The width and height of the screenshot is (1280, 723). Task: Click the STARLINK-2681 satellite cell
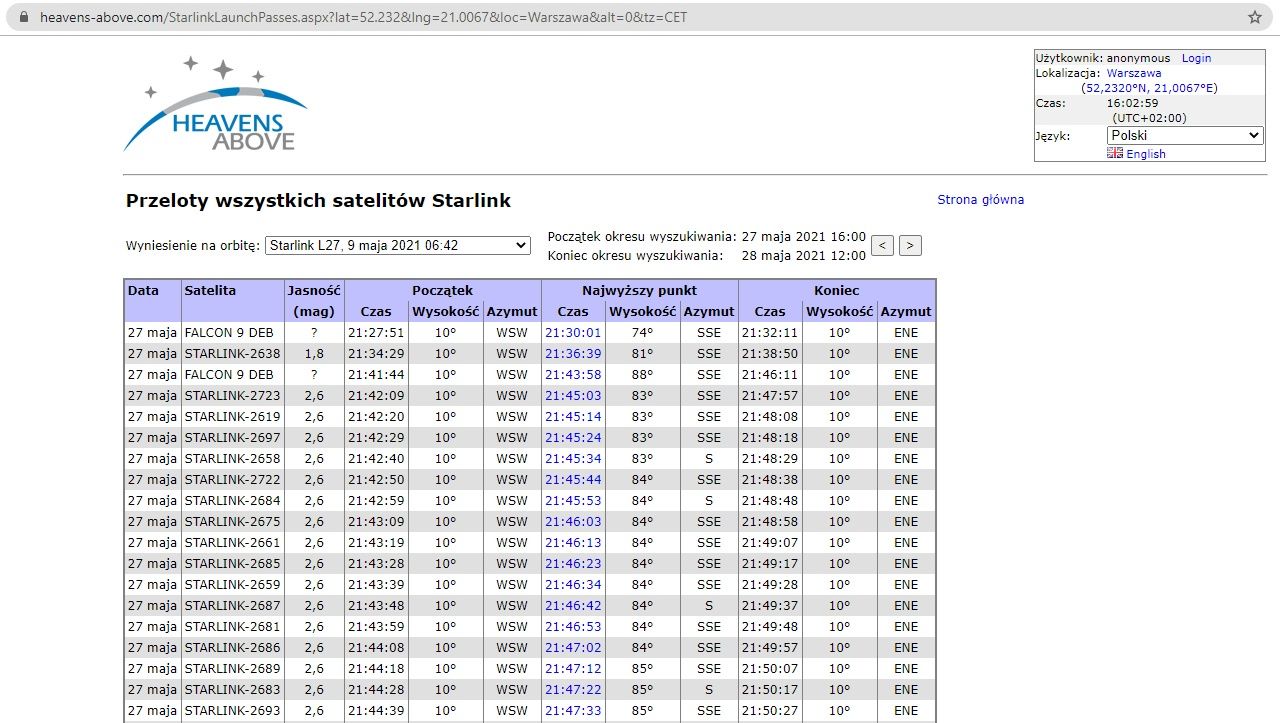click(232, 627)
